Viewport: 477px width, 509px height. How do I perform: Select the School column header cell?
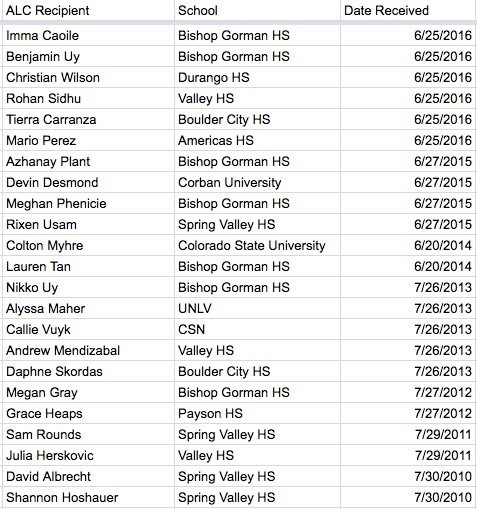pos(257,10)
